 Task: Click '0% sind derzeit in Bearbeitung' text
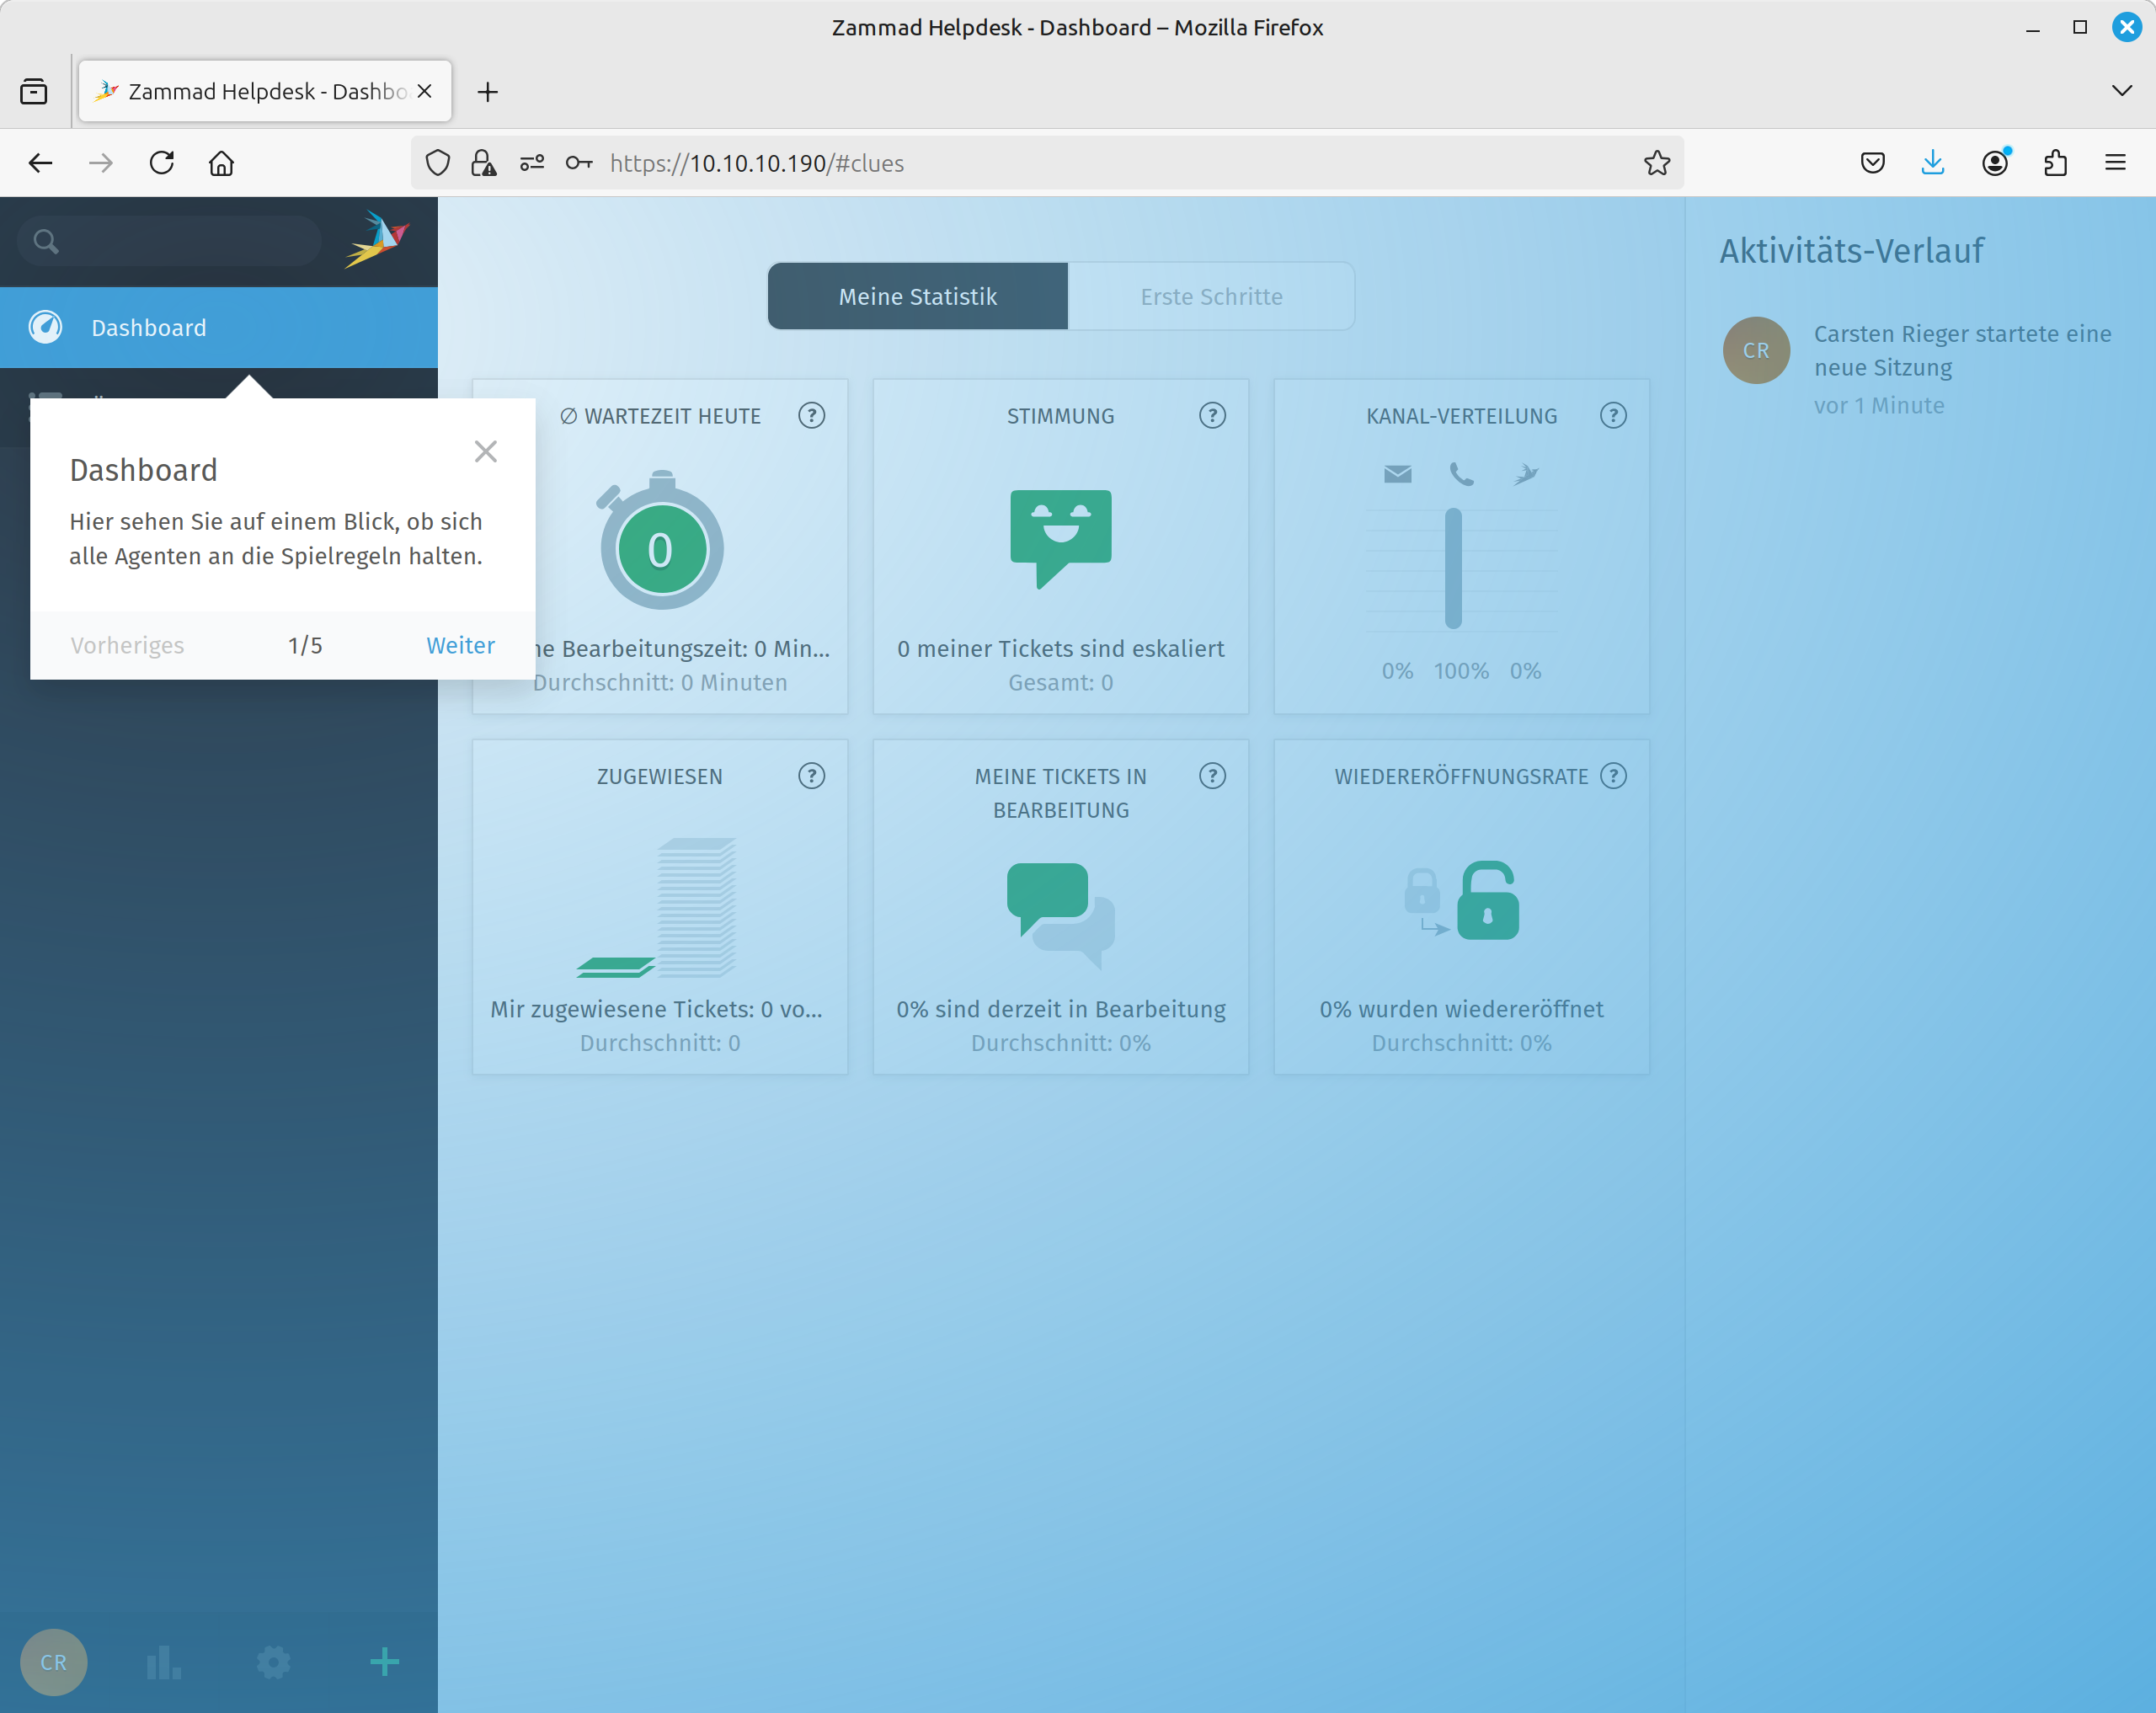pyautogui.click(x=1060, y=1008)
